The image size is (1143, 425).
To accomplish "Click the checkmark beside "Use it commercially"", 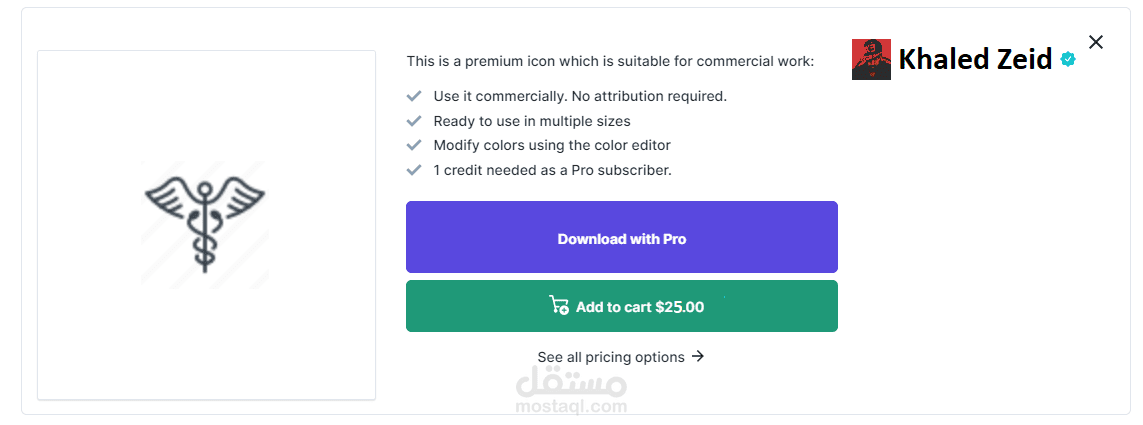I will click(414, 96).
